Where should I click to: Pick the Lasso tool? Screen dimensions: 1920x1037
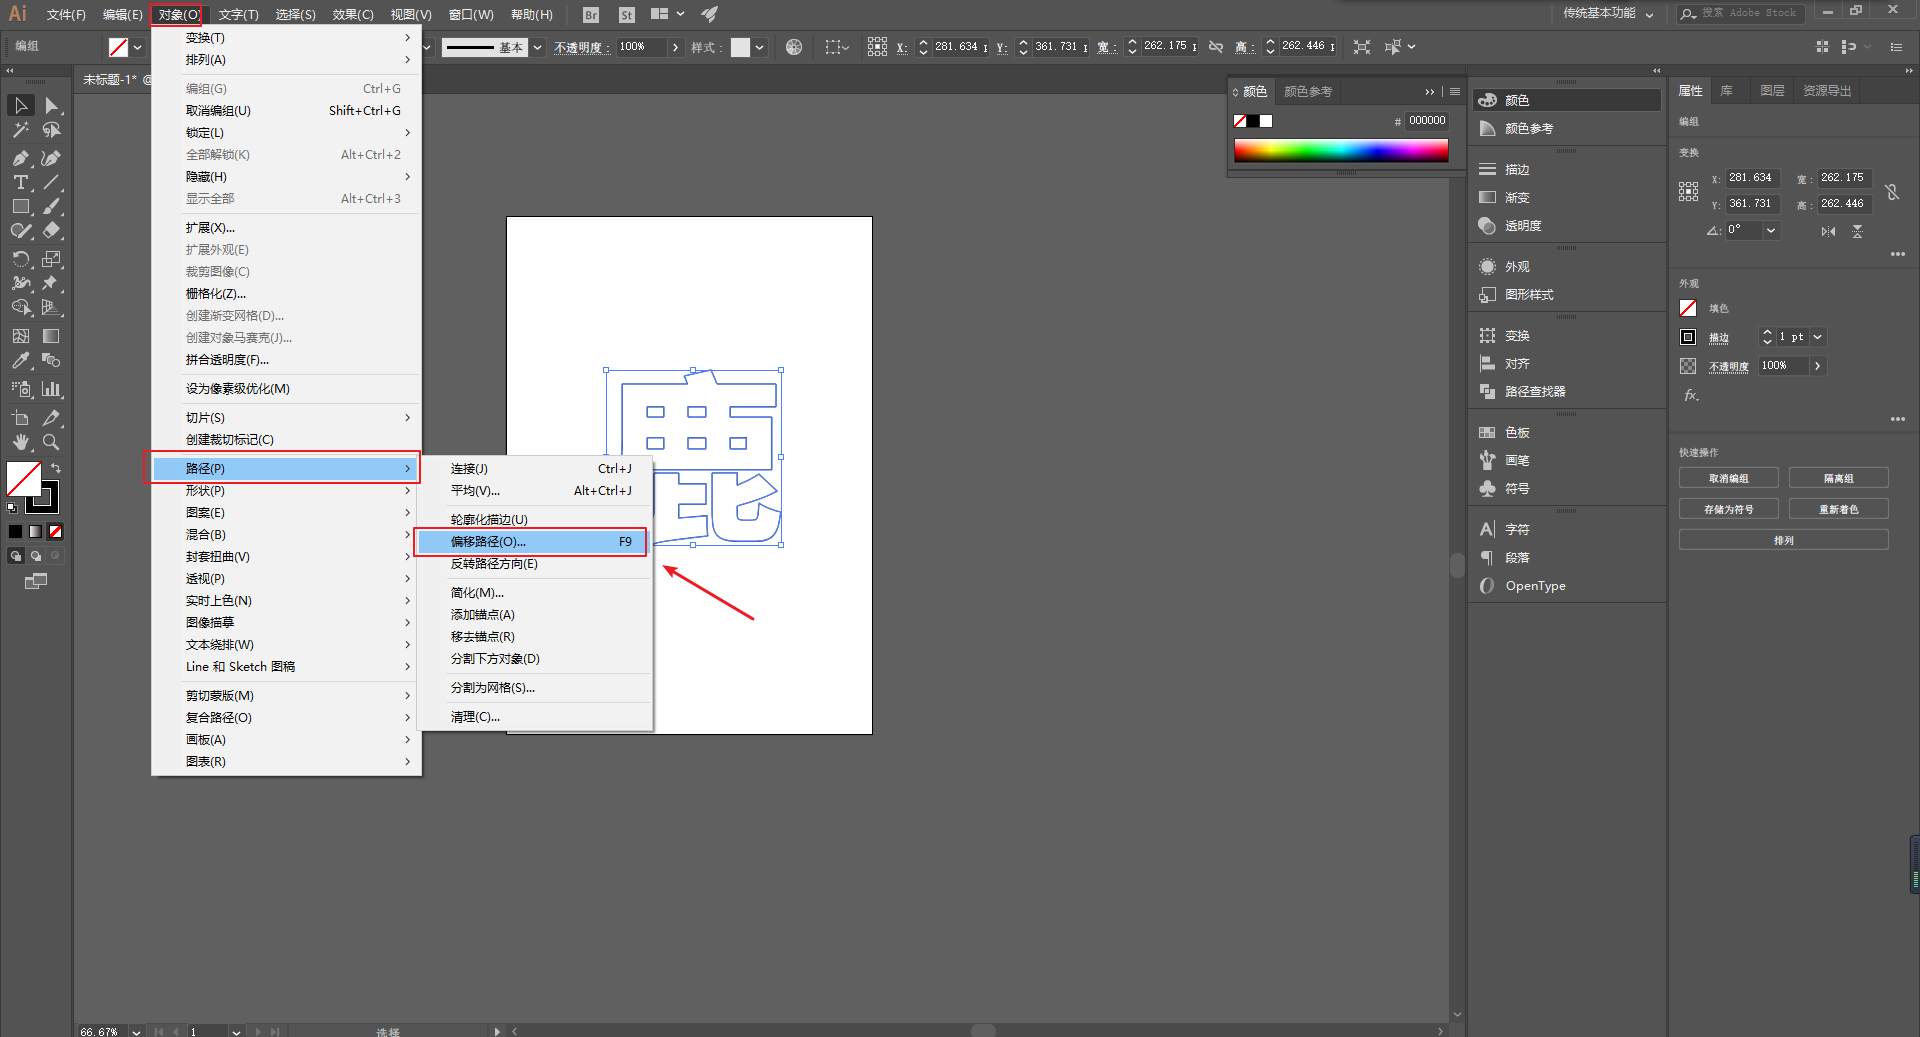[51, 130]
